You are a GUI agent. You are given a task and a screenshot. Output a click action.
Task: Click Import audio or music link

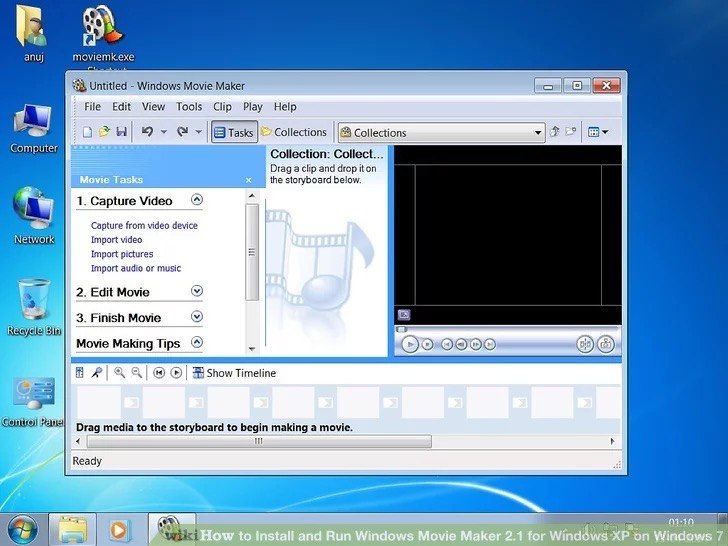coord(136,268)
